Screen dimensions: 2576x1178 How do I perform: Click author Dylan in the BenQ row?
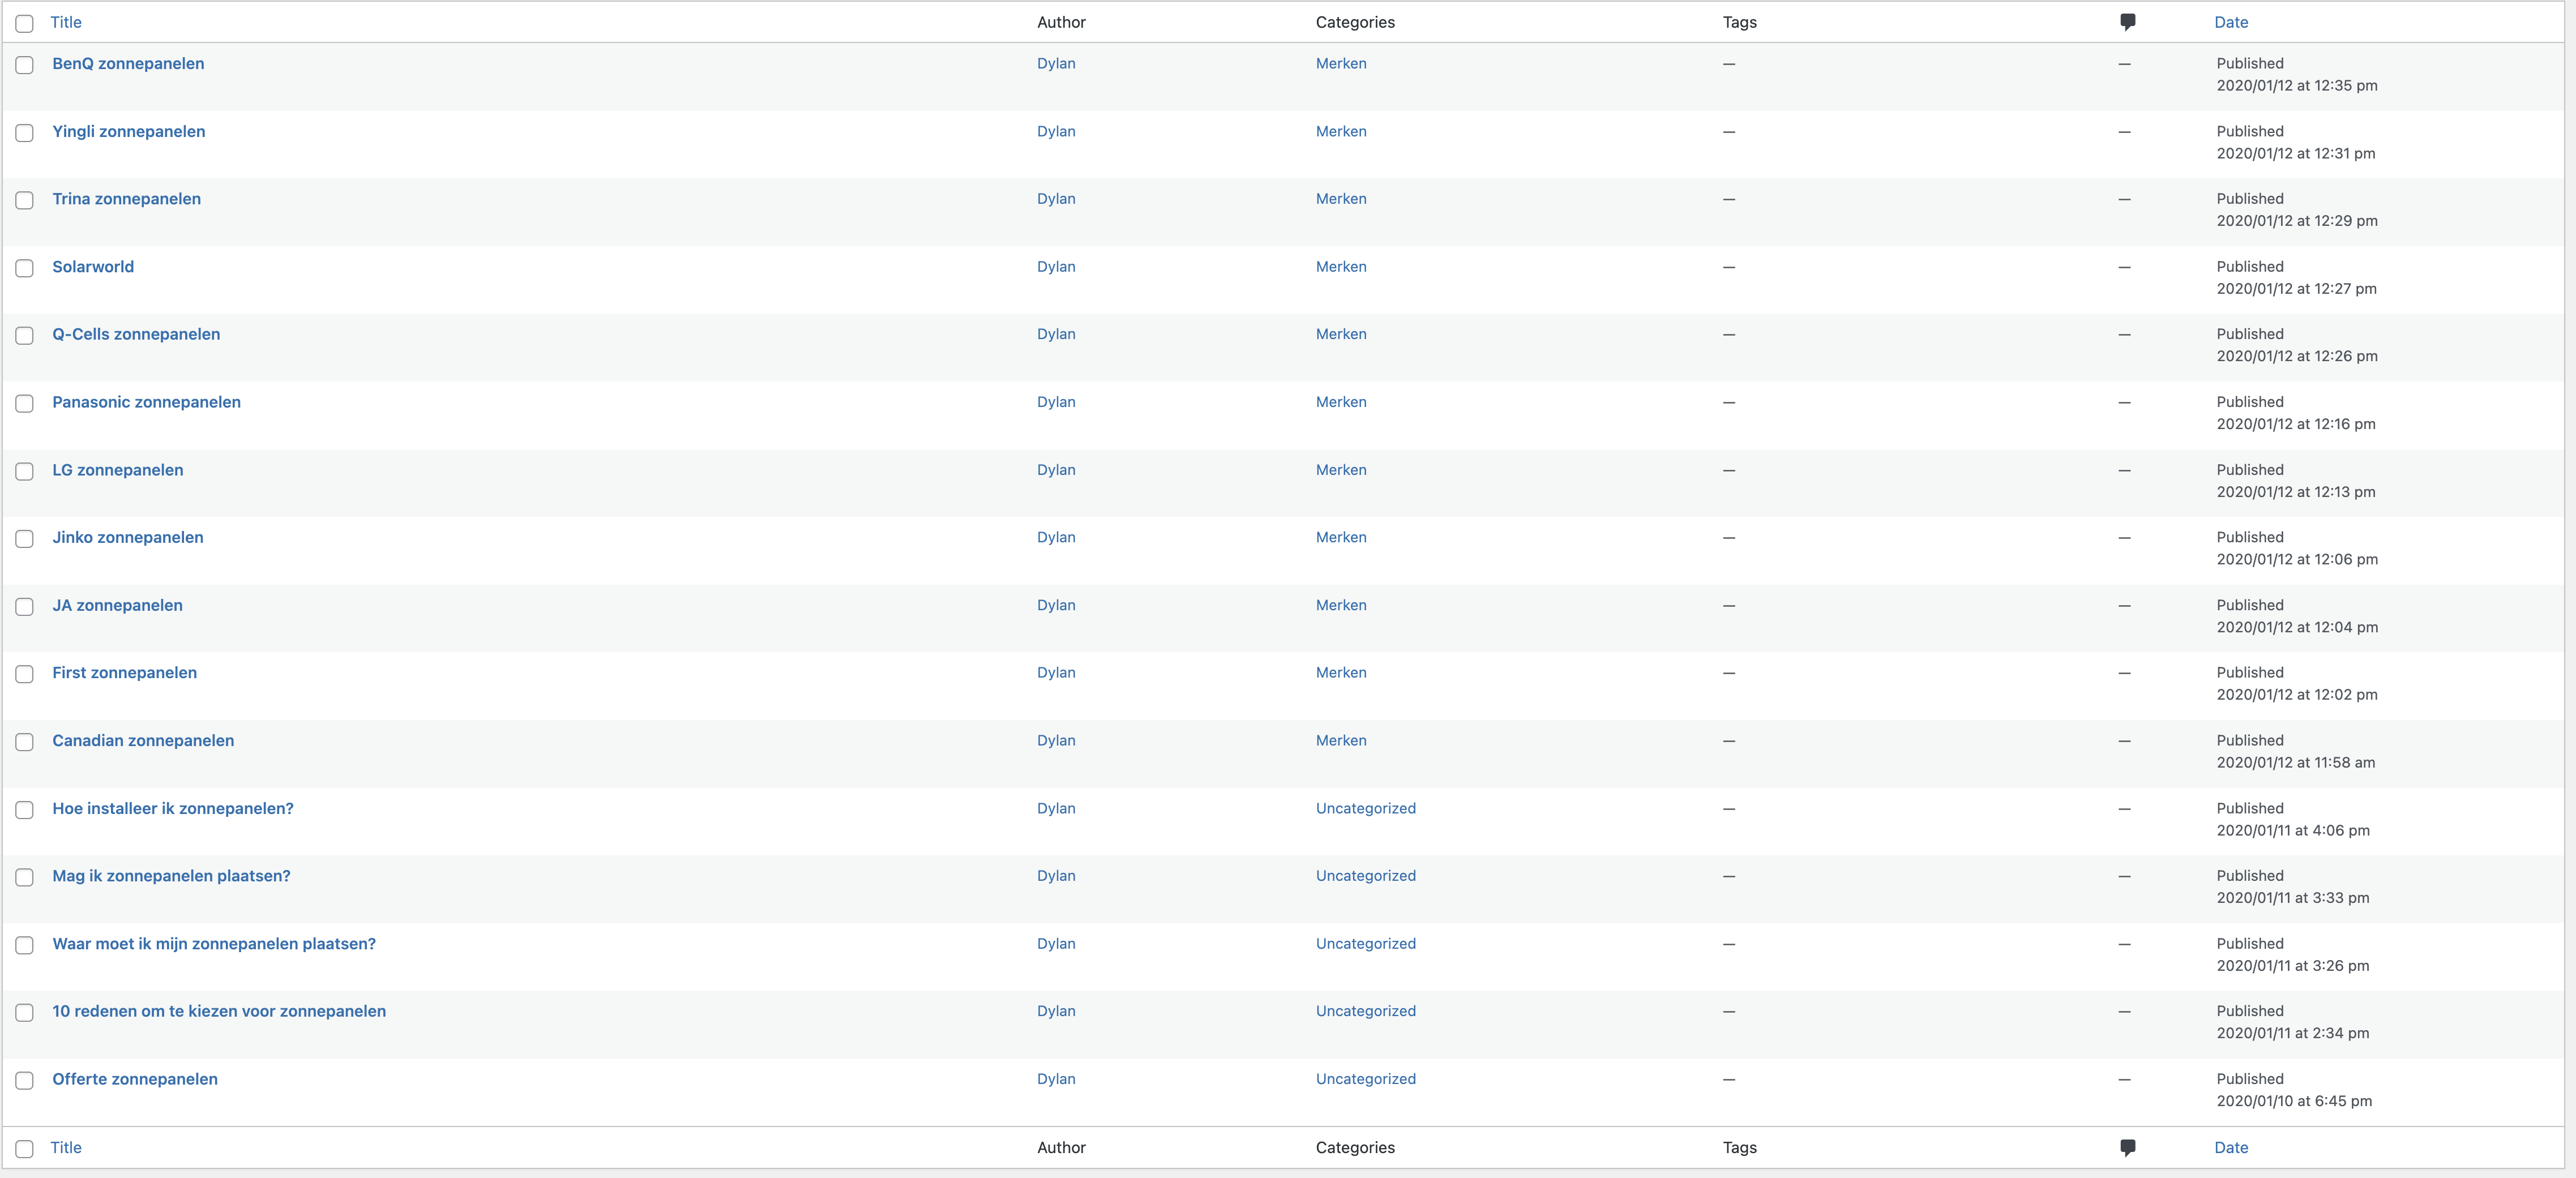pyautogui.click(x=1056, y=64)
